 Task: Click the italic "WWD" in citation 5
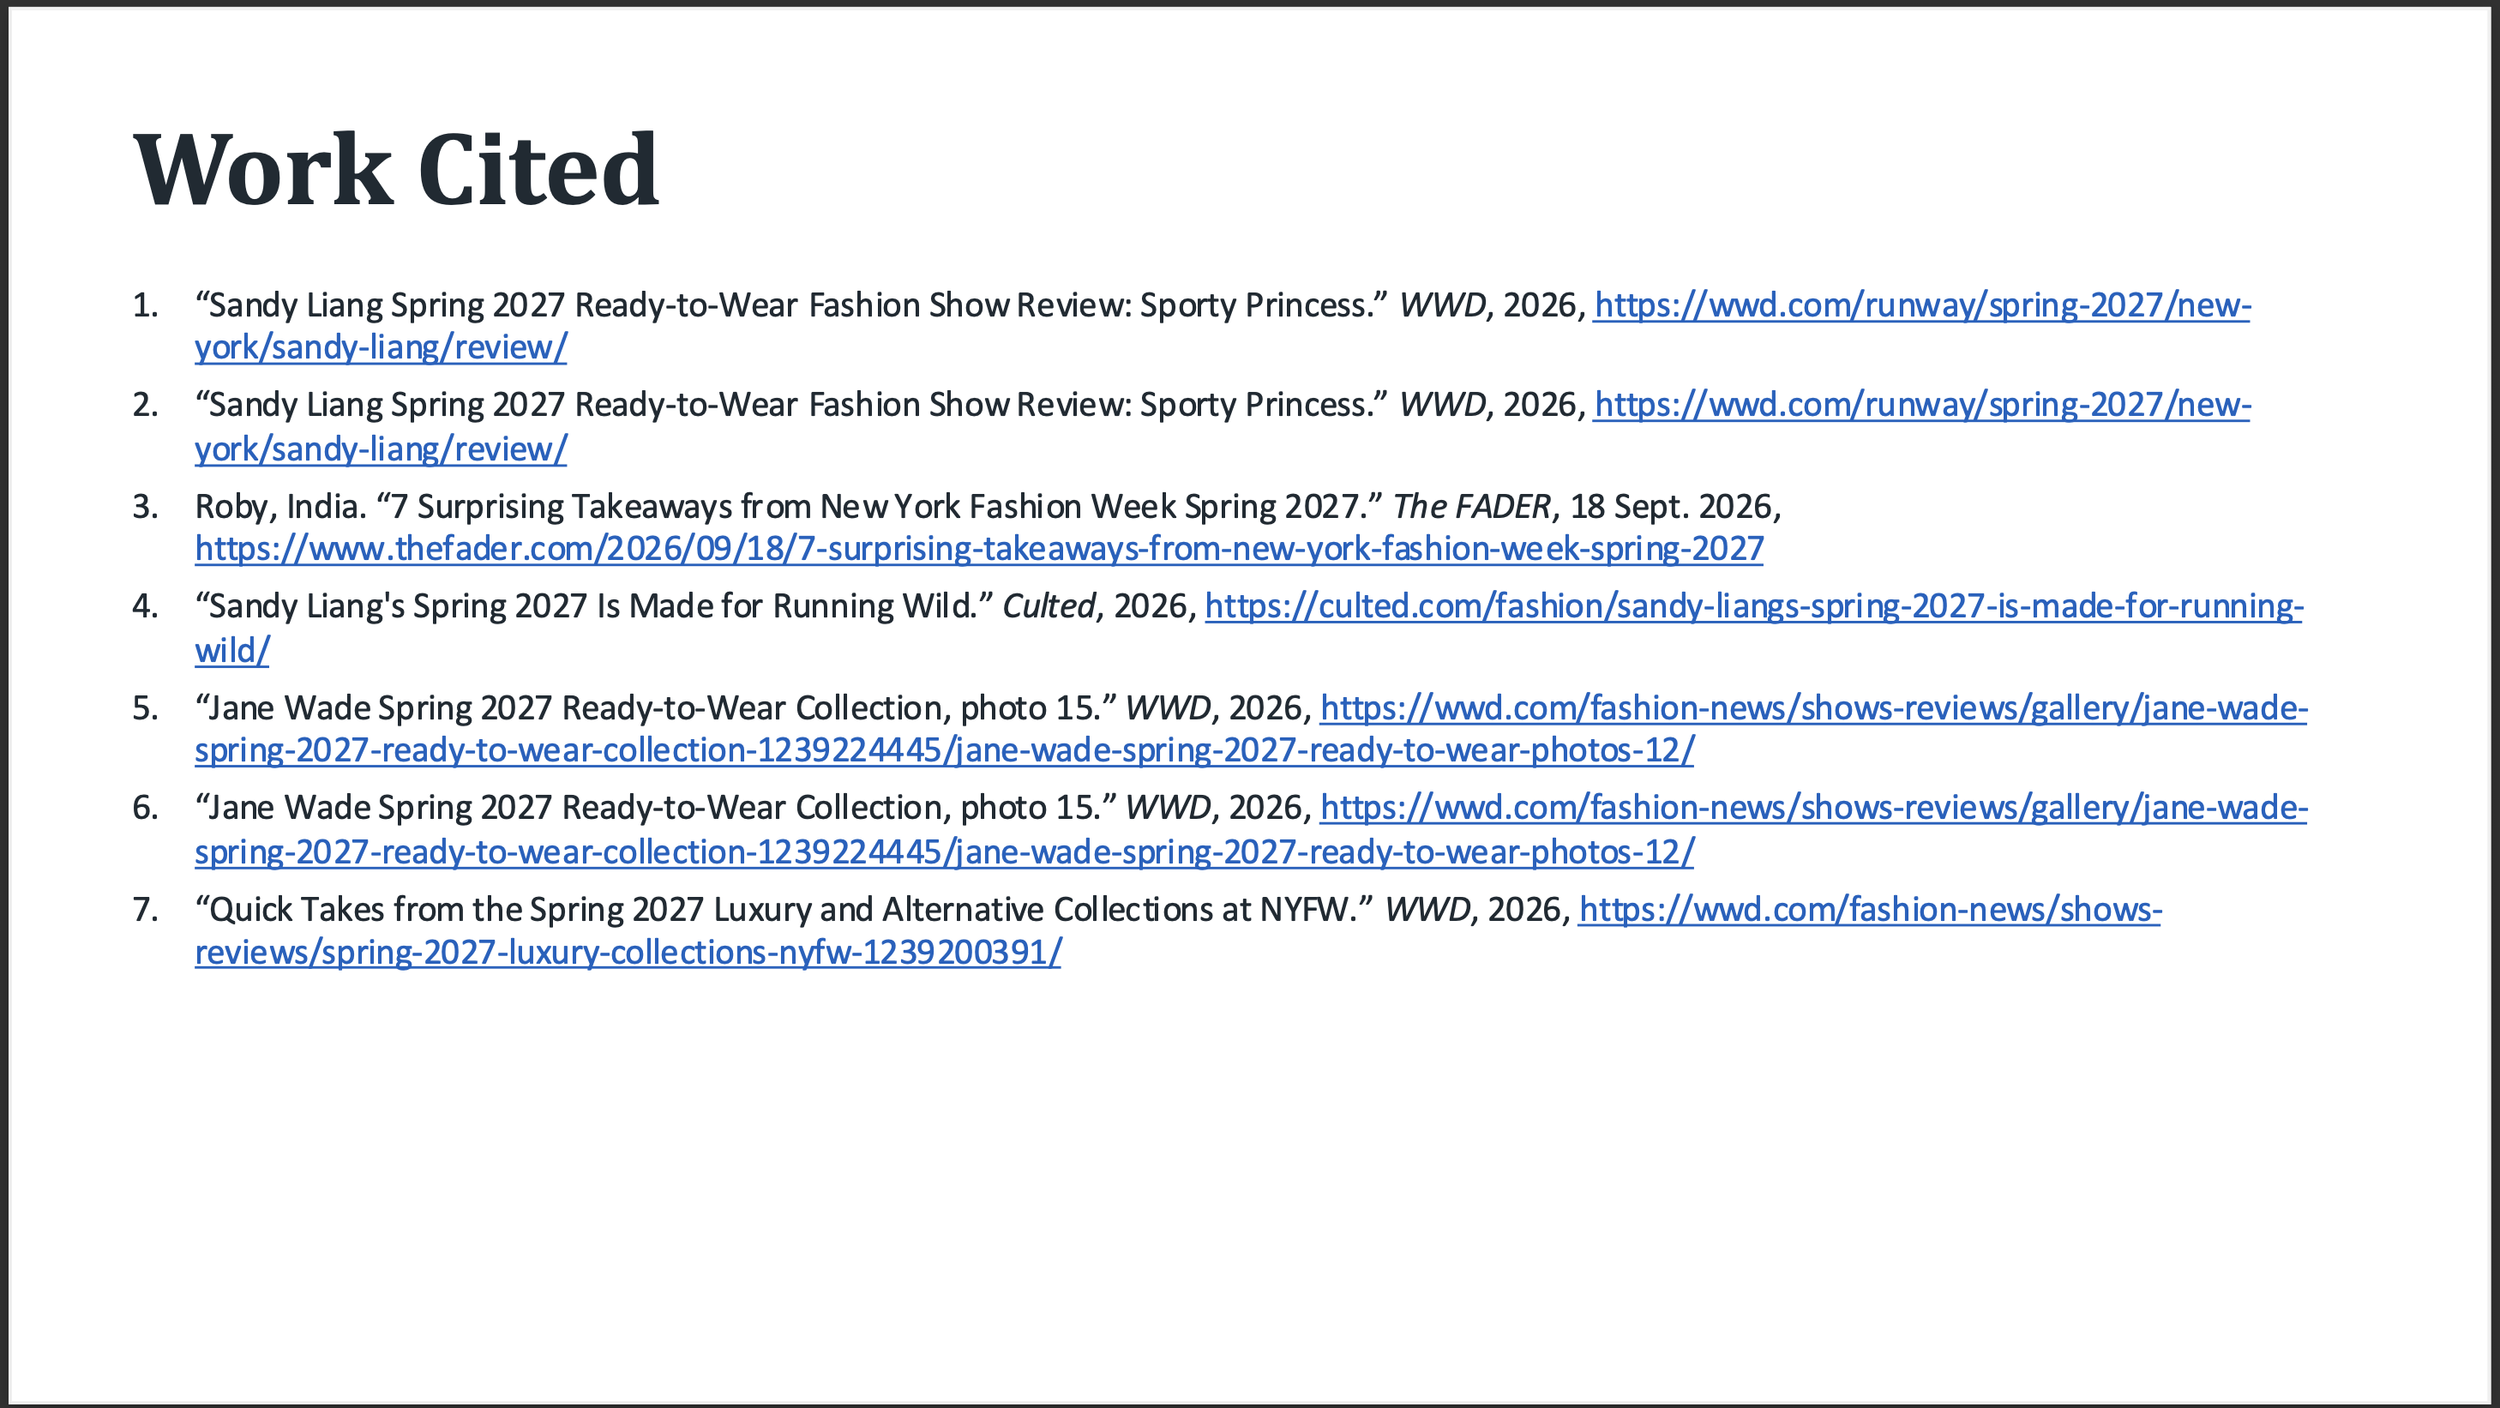click(1169, 708)
